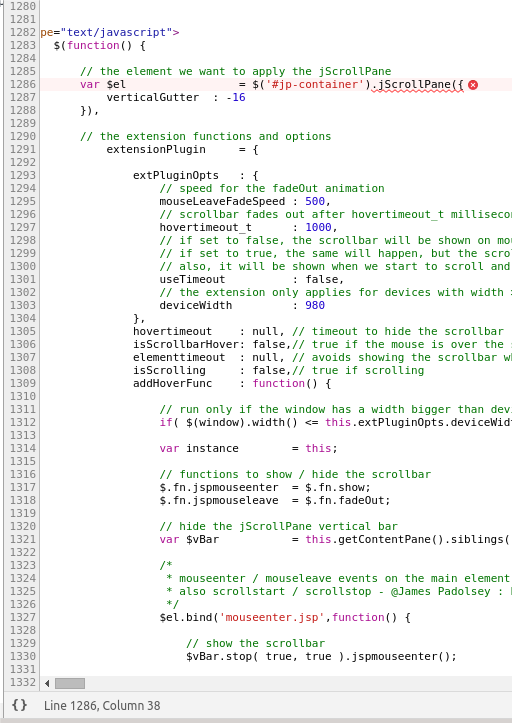Viewport: 512px width, 723px height.
Task: Click line number 1321 in the gutter
Action: 22,539
